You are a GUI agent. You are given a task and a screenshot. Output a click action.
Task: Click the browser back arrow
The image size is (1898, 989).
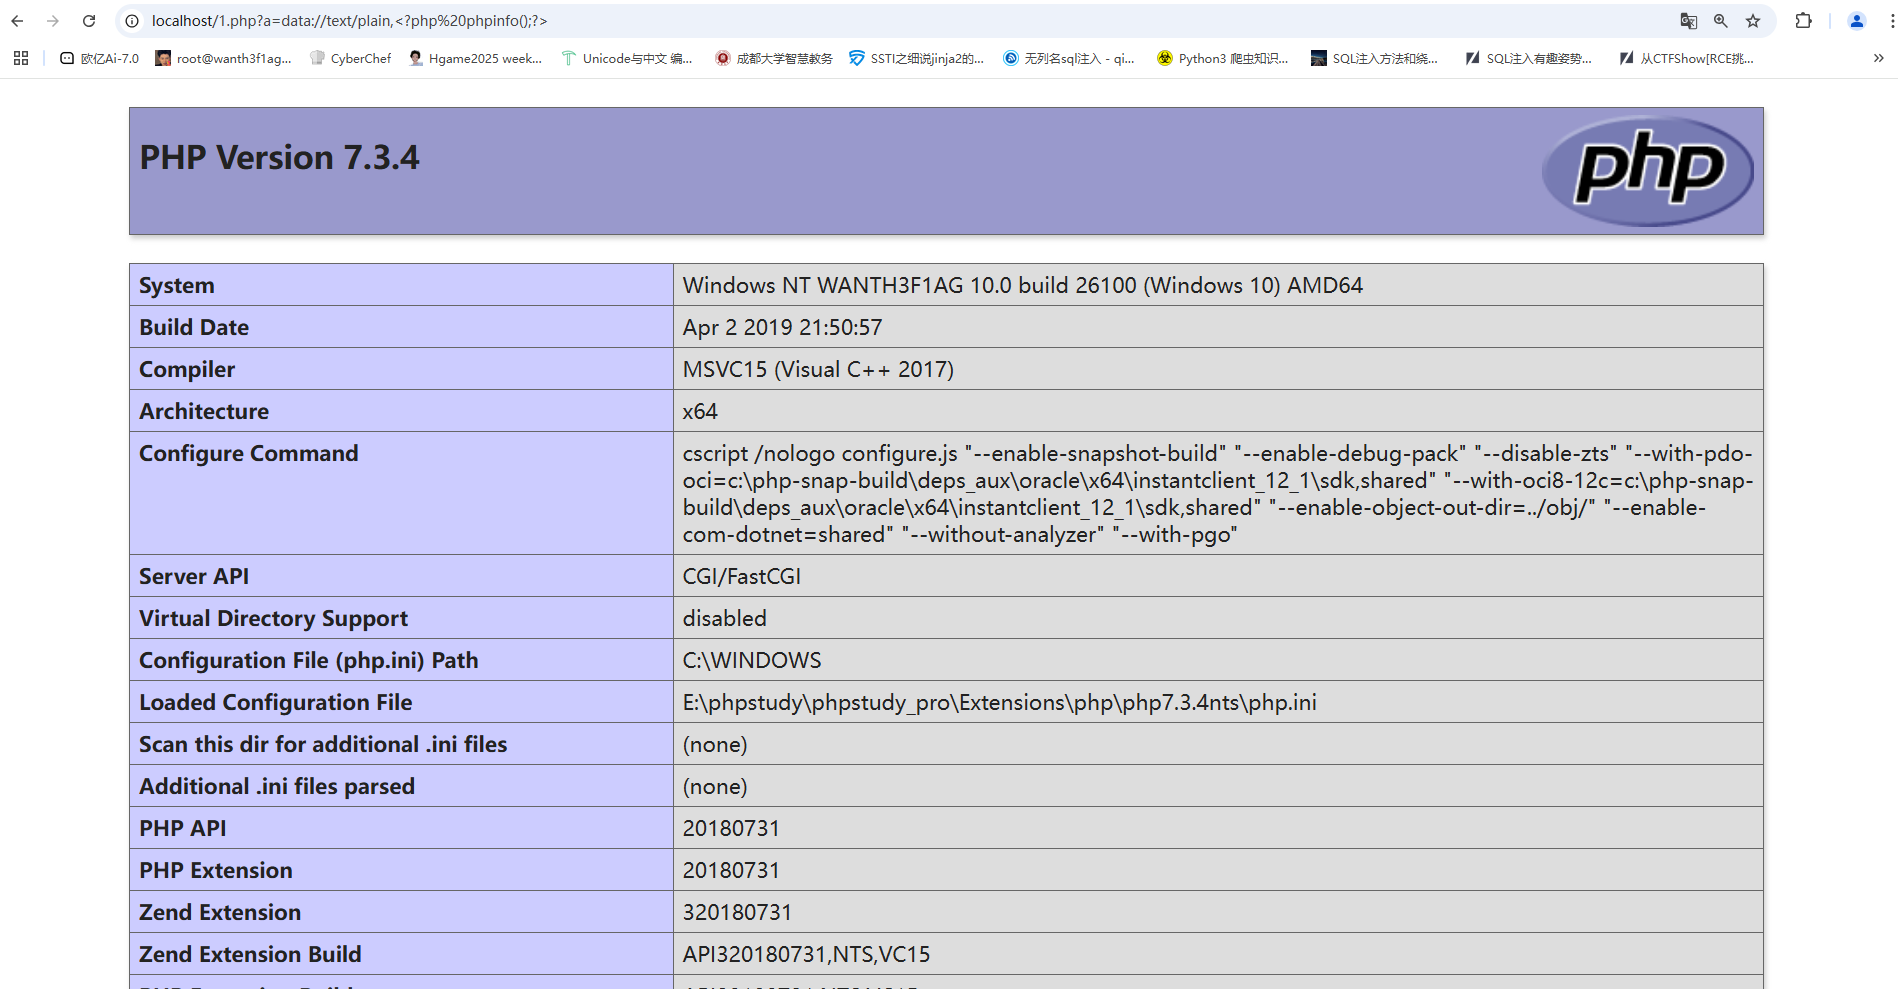tap(17, 21)
